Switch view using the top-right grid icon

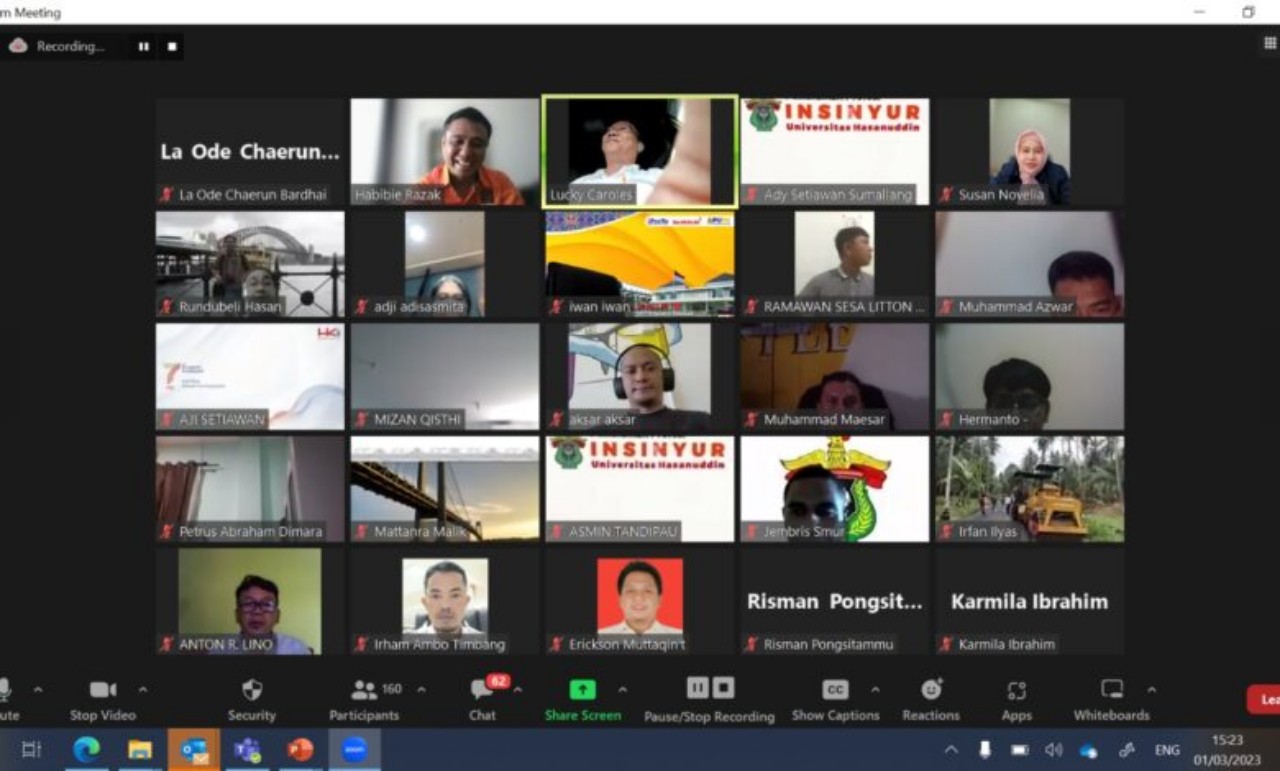point(1270,43)
